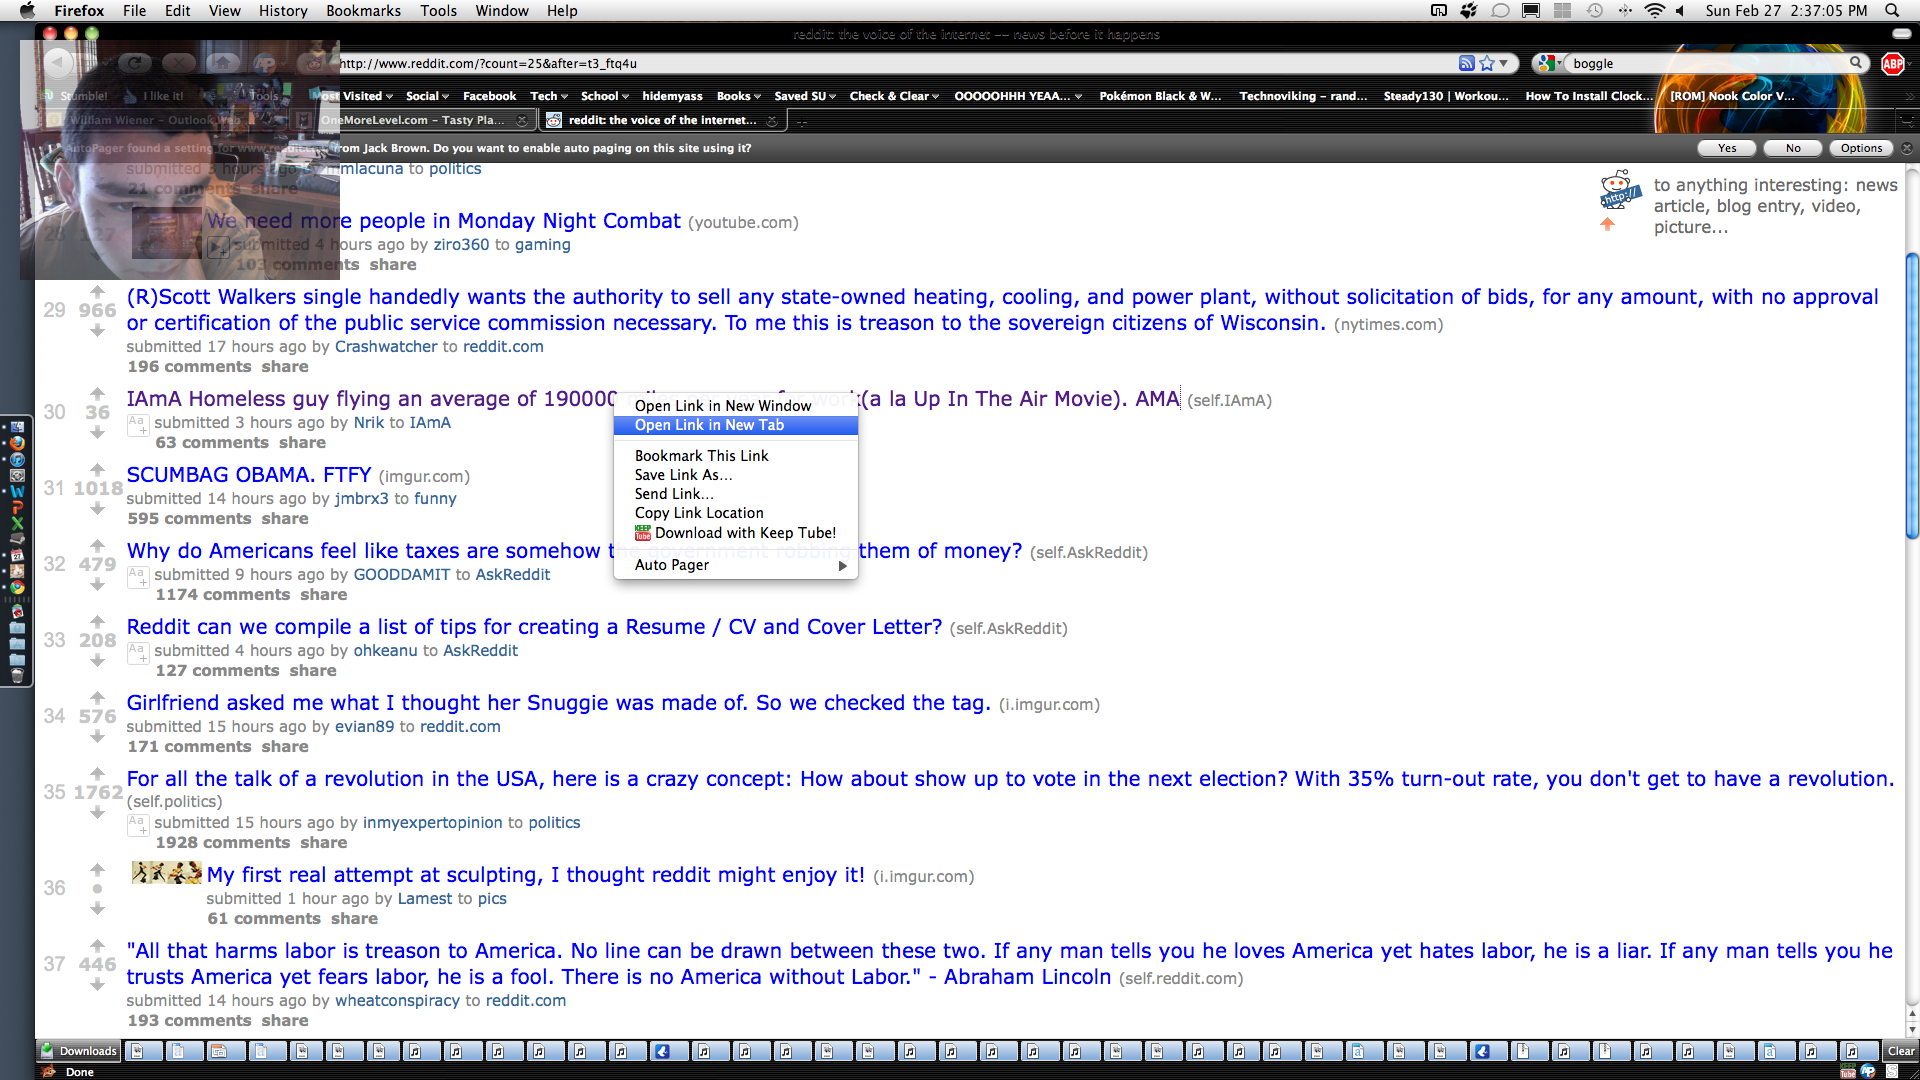Open the 595 comments link
Image resolution: width=1920 pixels, height=1080 pixels.
click(x=189, y=519)
